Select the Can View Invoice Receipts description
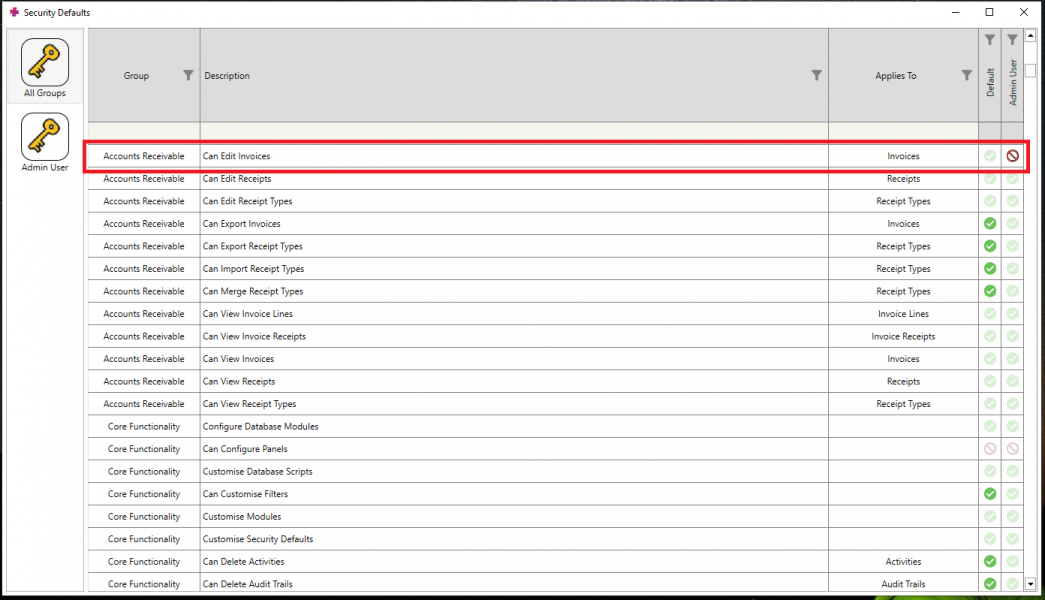The image size is (1045, 600). (254, 337)
